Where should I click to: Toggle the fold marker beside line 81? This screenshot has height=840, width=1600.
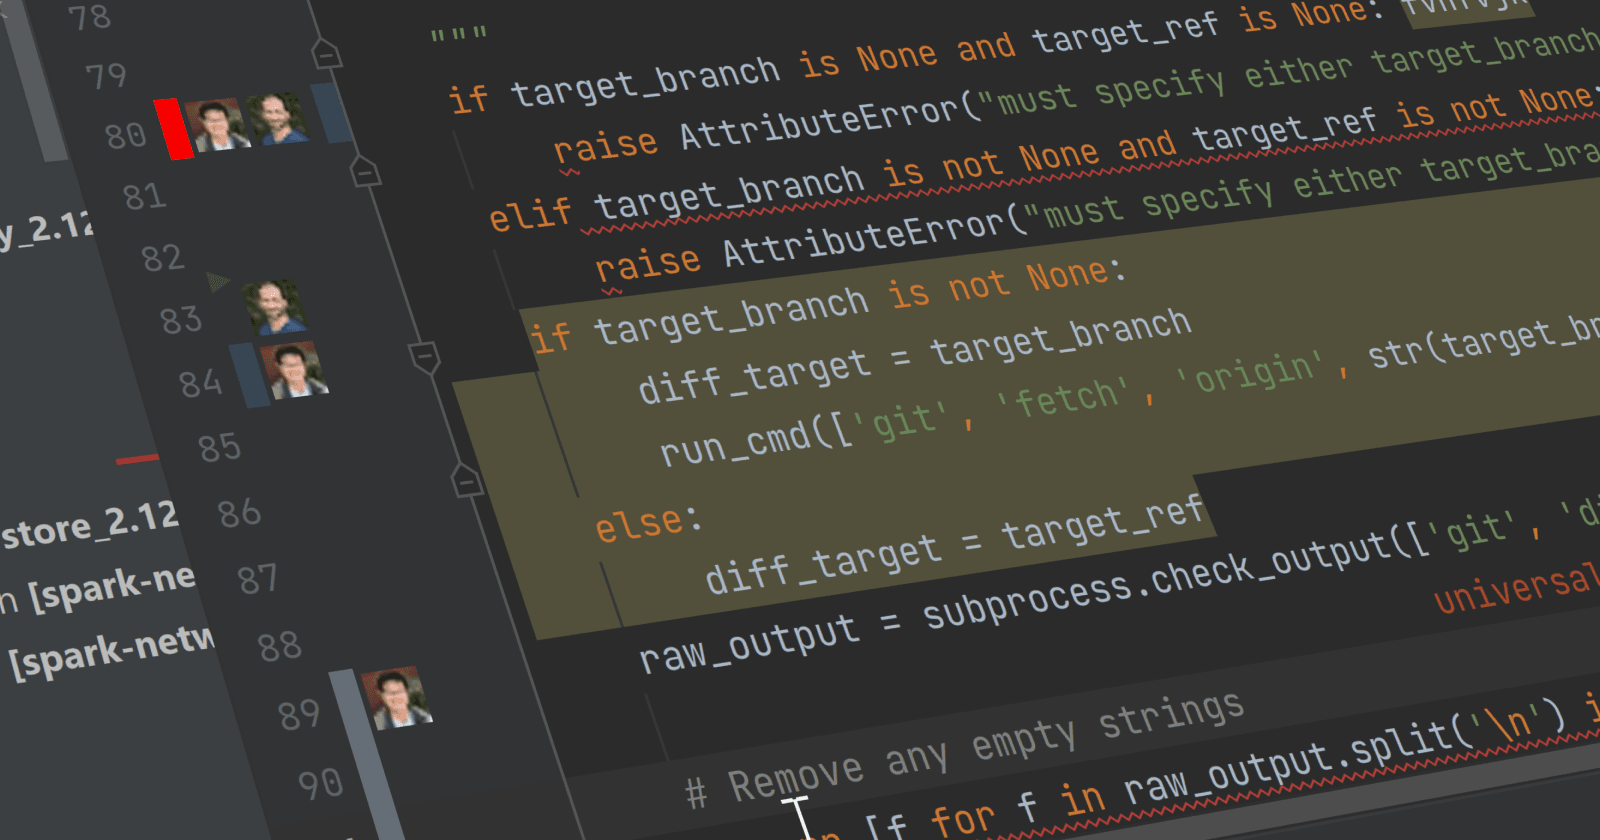coord(365,172)
